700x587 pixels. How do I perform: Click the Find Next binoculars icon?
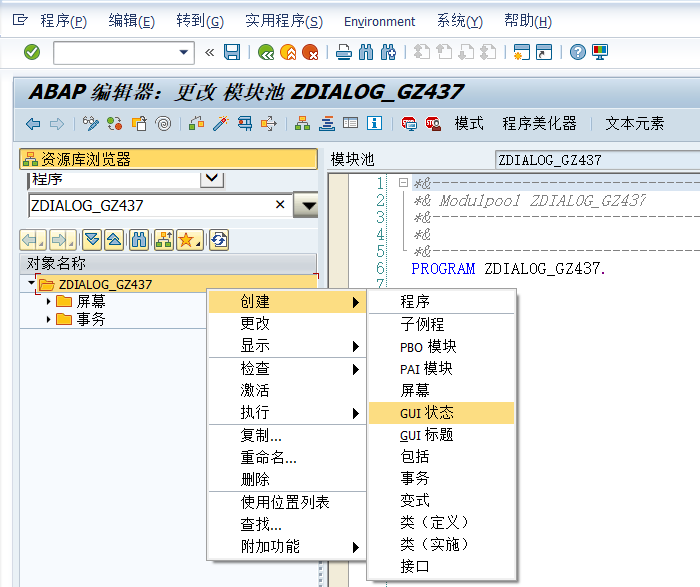[388, 52]
